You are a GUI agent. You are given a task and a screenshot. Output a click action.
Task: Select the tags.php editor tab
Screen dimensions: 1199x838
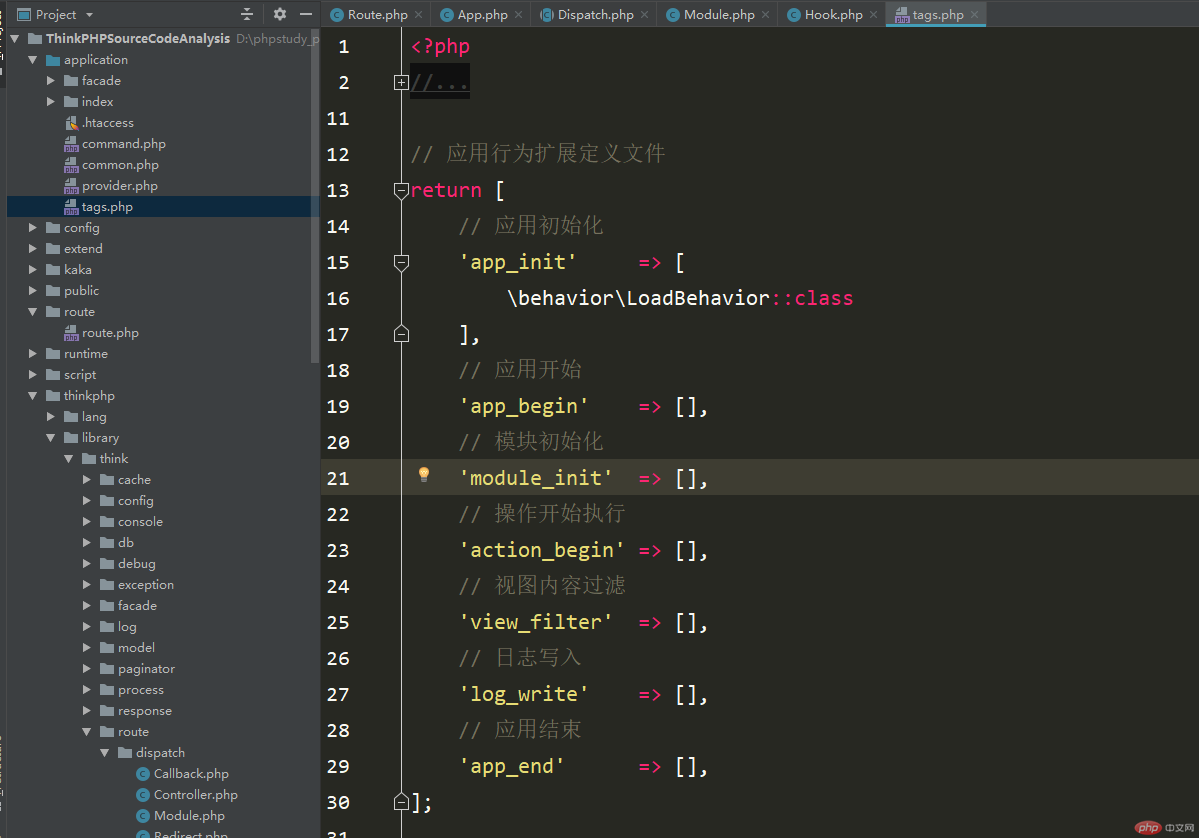click(x=937, y=15)
